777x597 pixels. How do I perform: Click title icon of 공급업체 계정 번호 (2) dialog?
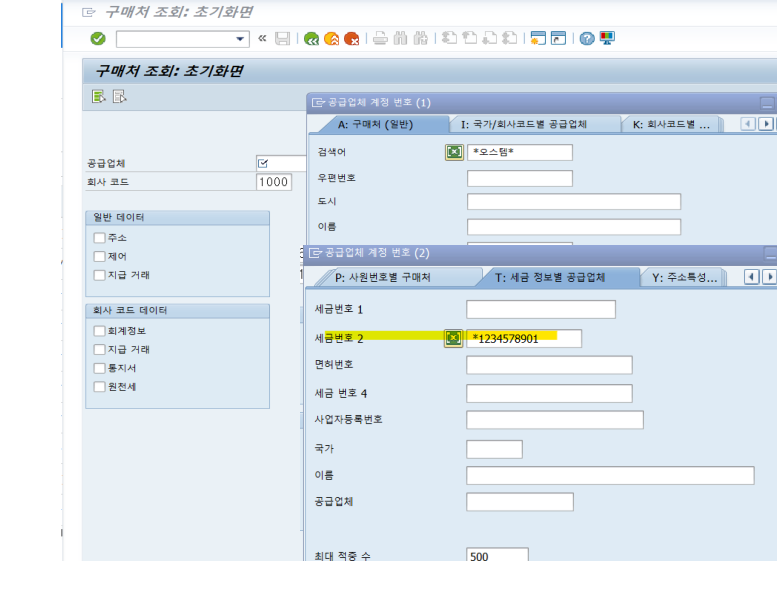[315, 253]
